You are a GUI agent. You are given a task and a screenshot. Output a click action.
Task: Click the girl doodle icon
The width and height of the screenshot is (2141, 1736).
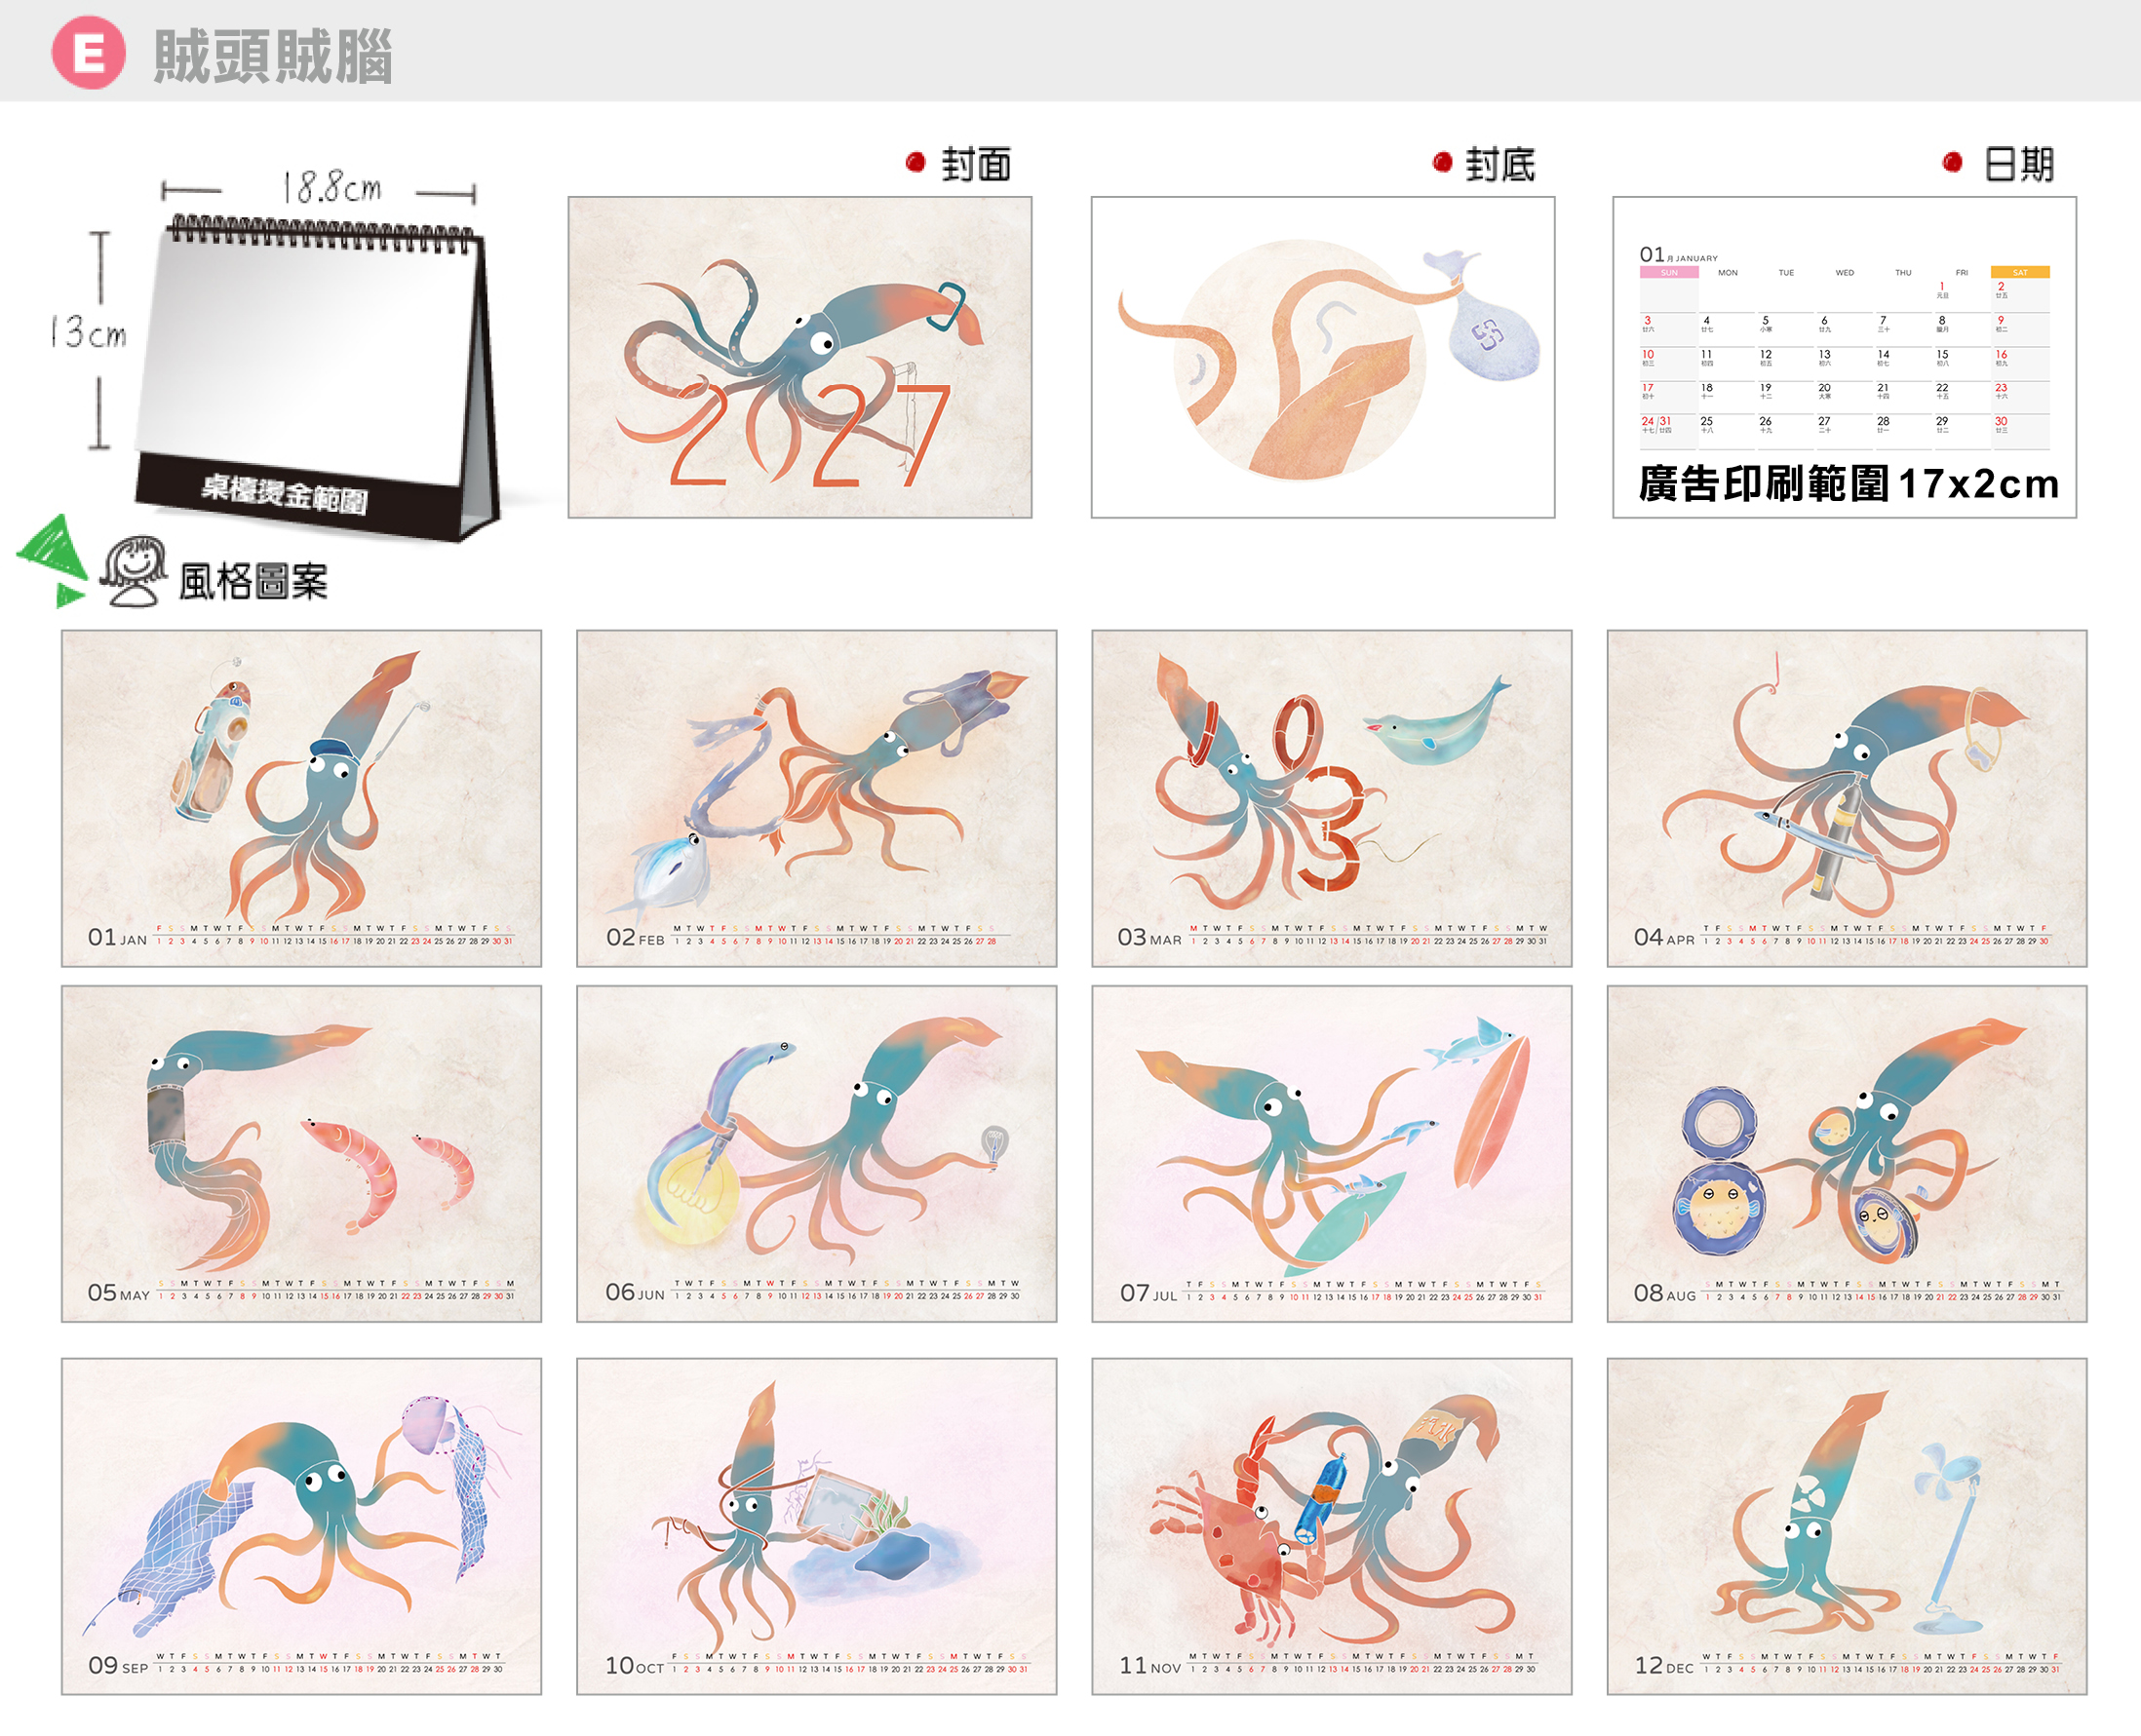point(134,570)
